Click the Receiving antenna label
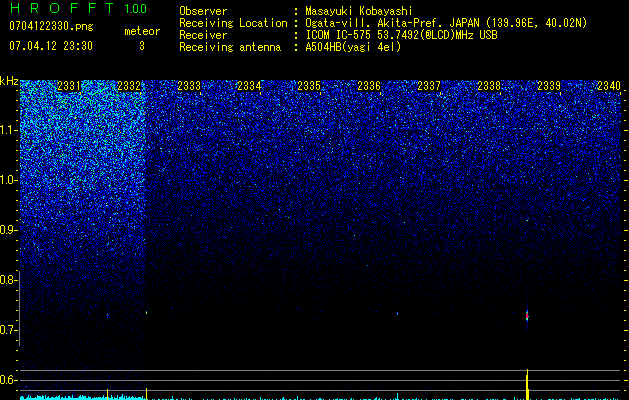Viewport: 629px width, 400px height. [230, 47]
